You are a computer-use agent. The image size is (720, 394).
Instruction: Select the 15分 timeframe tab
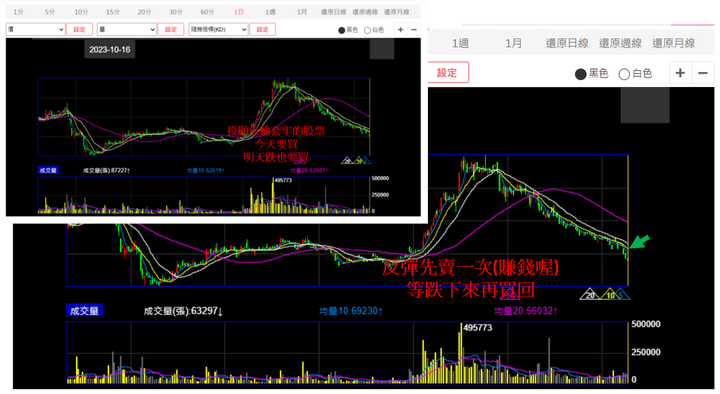[113, 12]
